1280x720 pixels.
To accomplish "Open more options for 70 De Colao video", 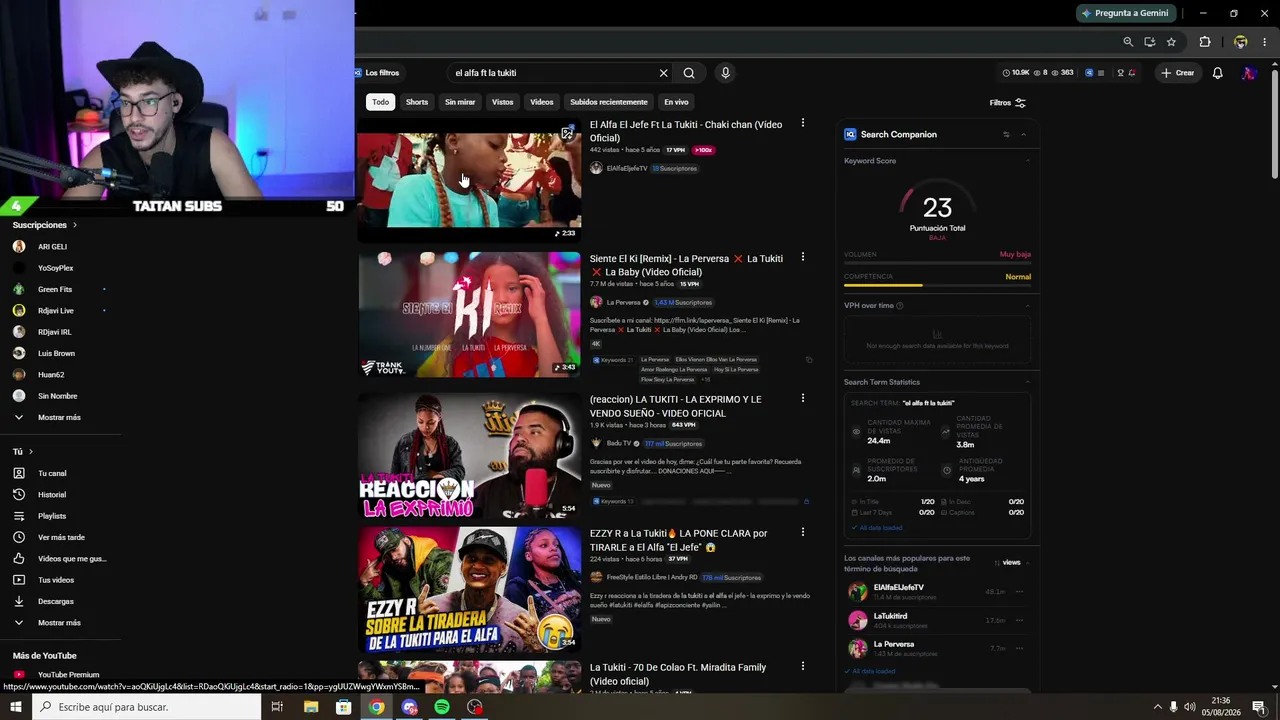I will [x=802, y=666].
